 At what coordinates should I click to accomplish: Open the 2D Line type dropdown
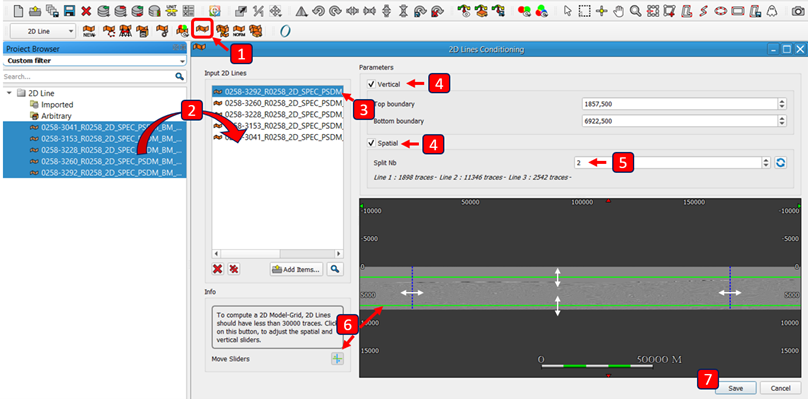(x=42, y=31)
